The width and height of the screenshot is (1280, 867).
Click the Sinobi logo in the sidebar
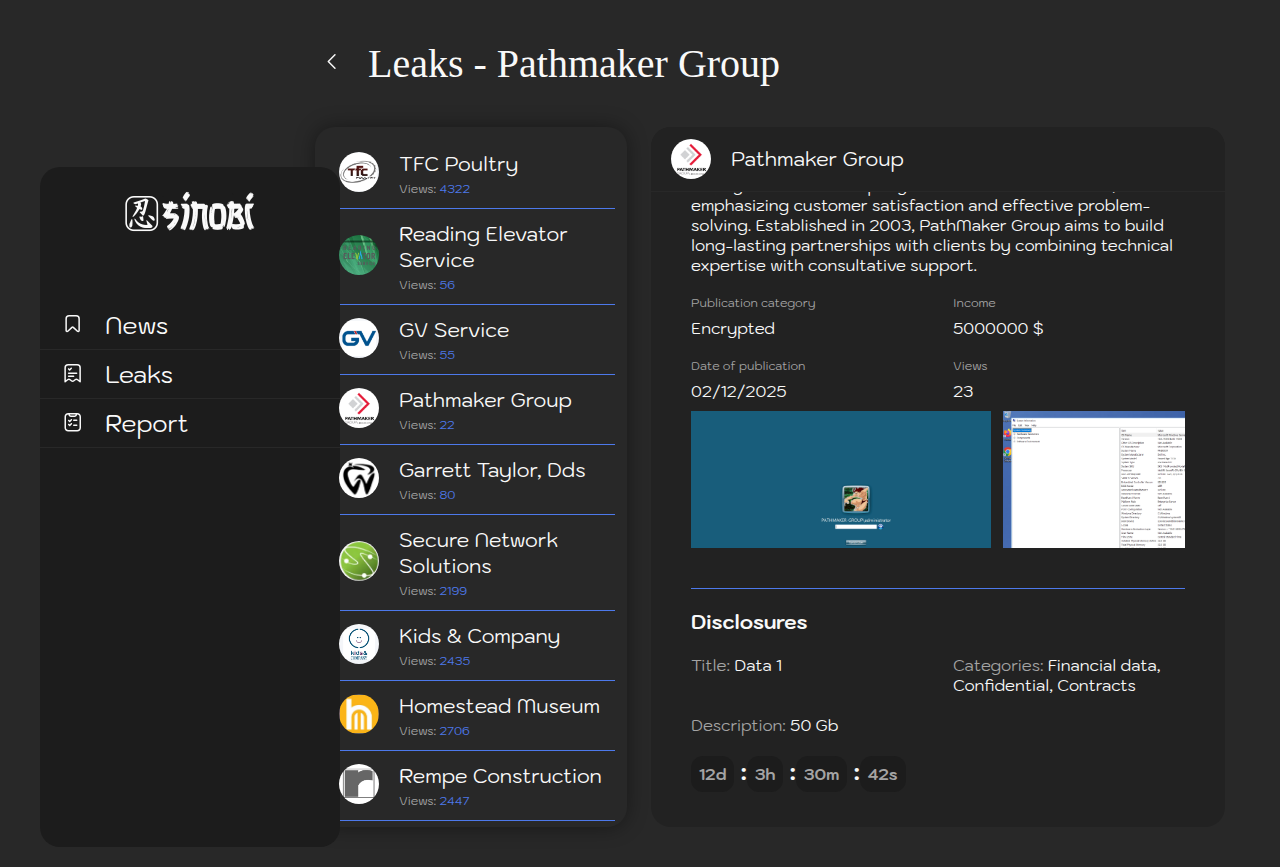coord(190,212)
